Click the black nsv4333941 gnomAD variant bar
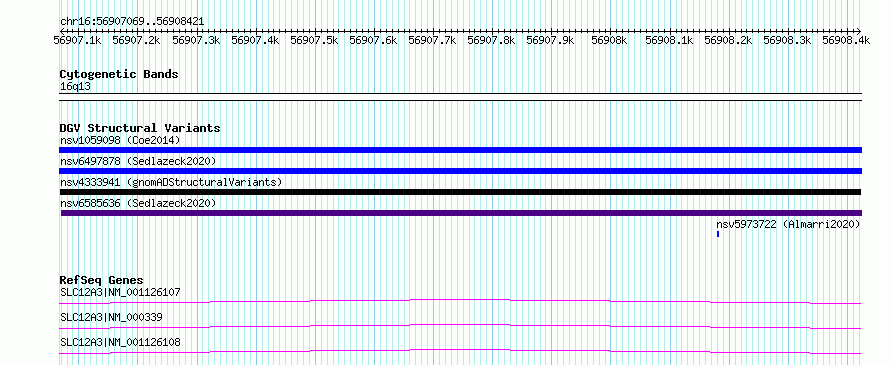 [460, 192]
